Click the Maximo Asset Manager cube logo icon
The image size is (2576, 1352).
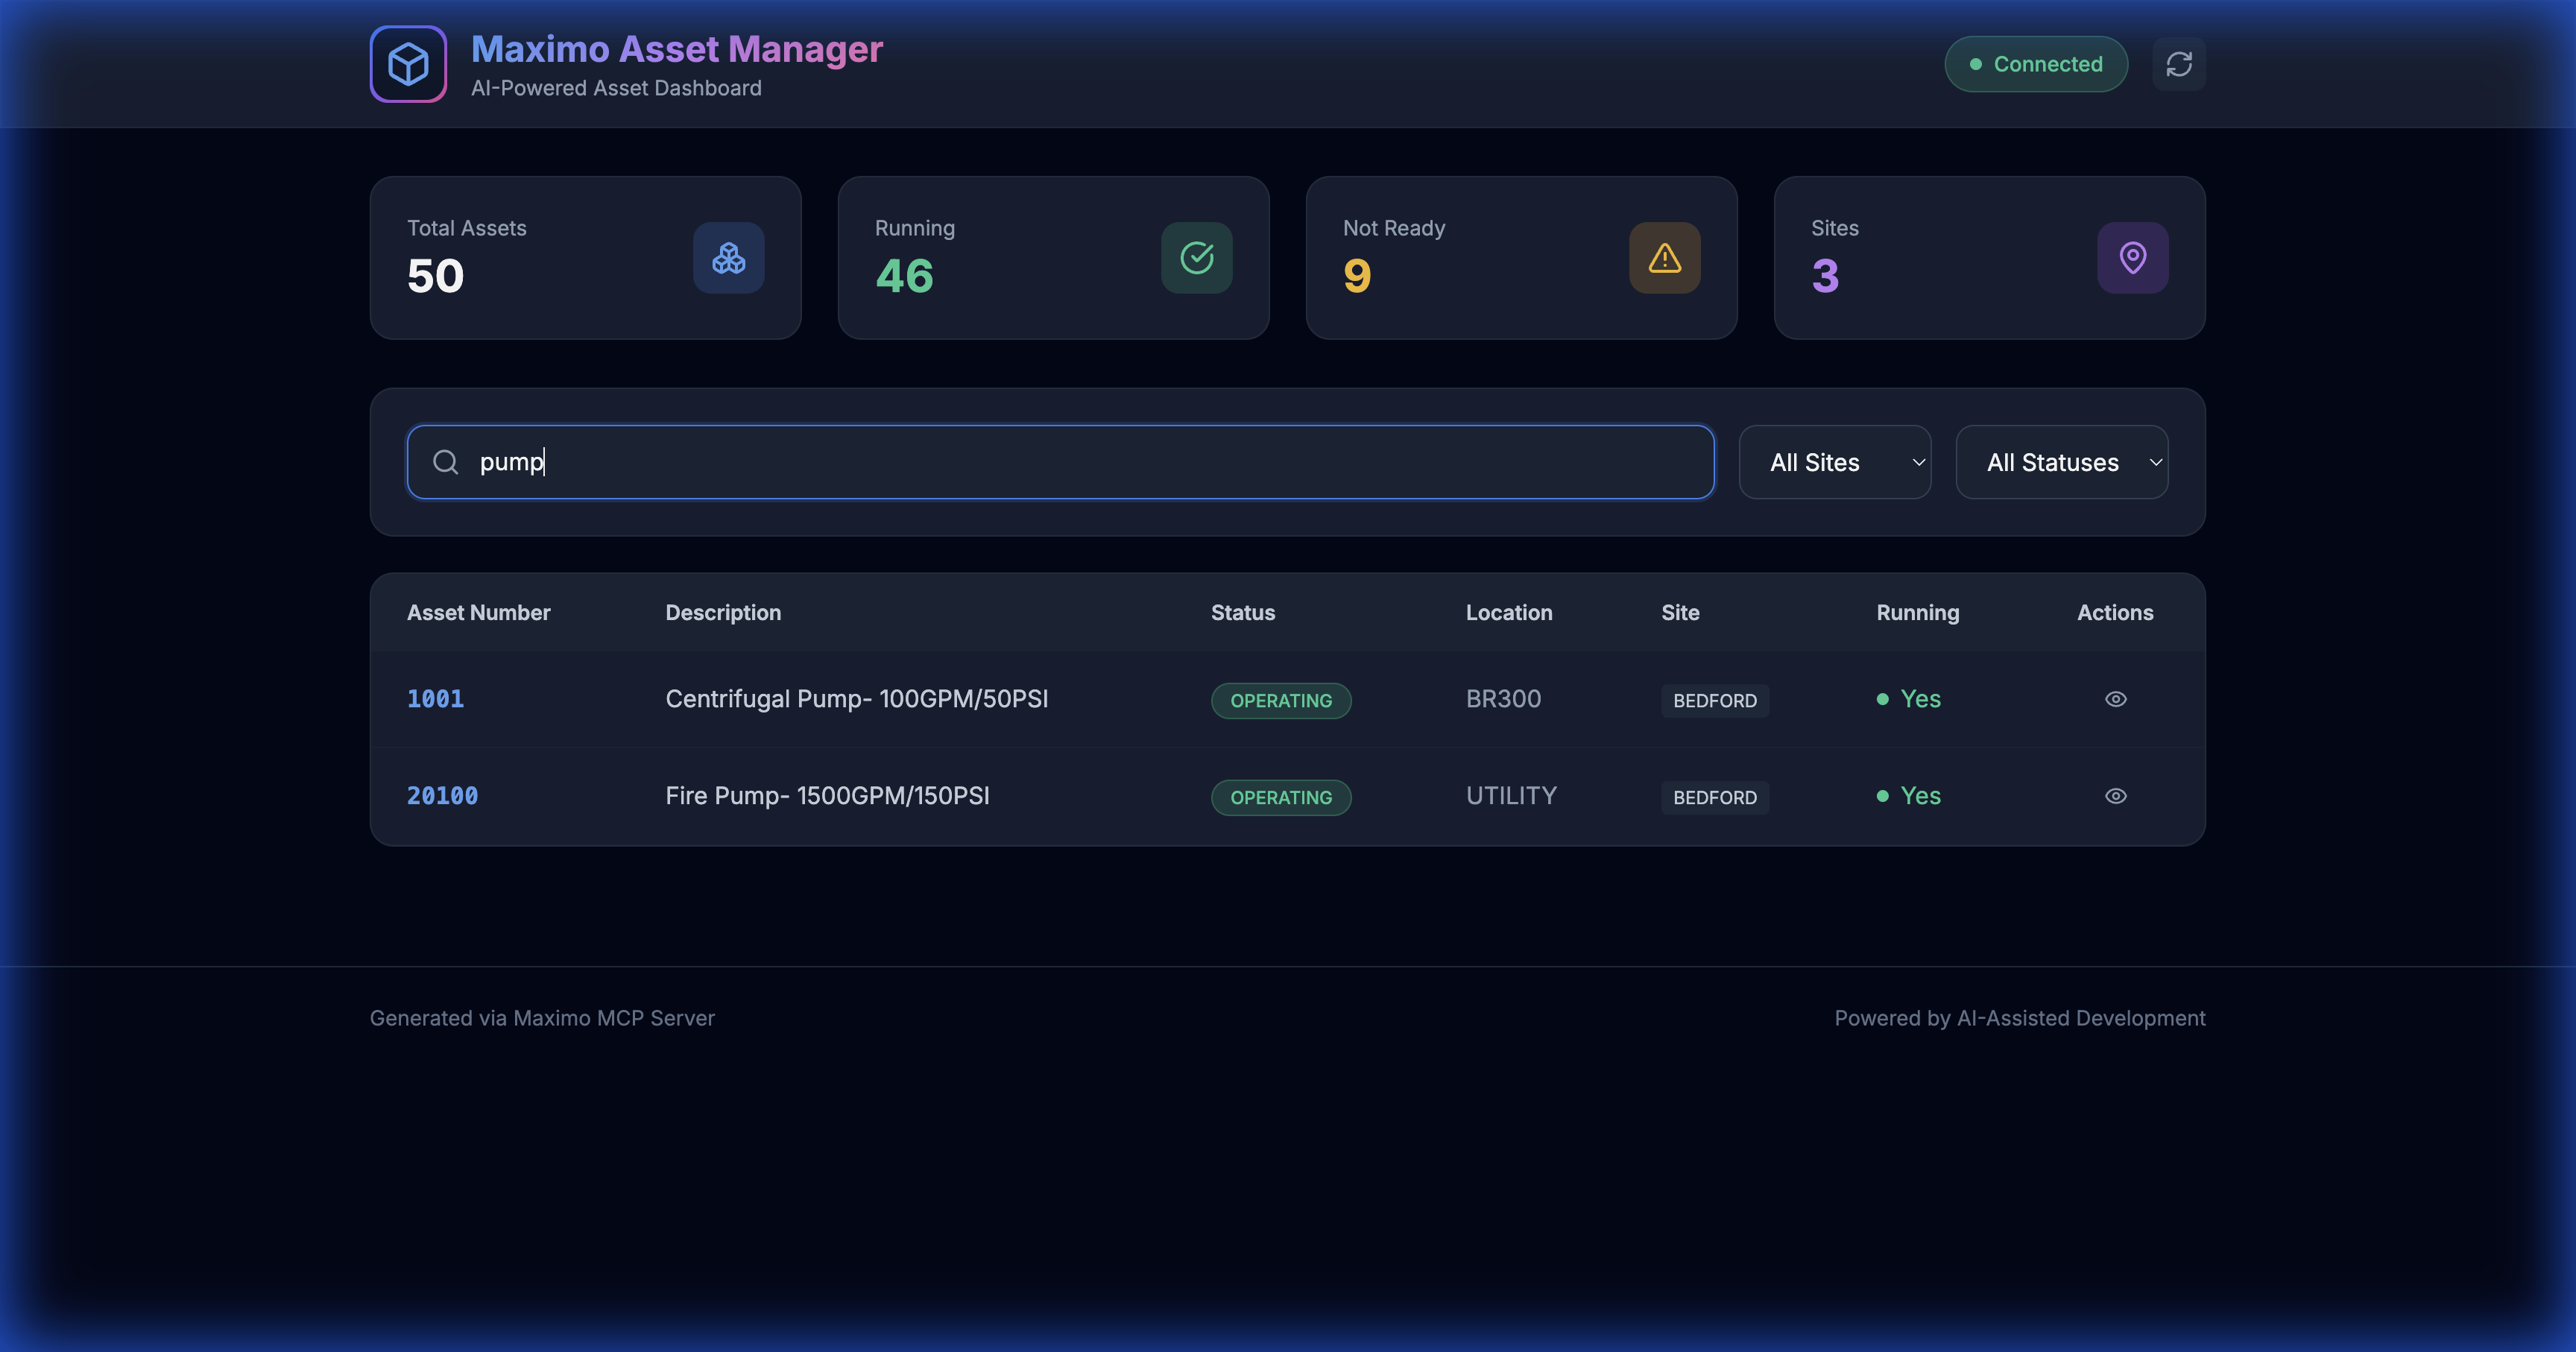point(408,64)
